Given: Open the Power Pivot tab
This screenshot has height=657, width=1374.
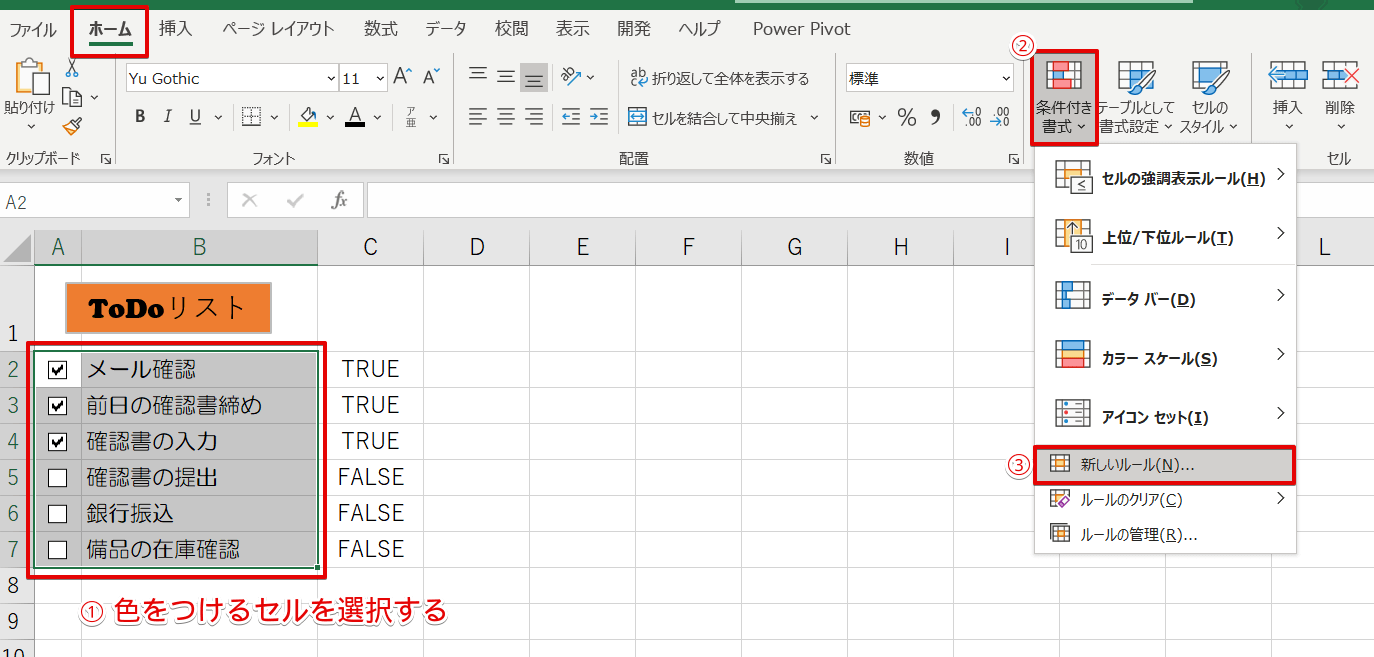Looking at the screenshot, I should 801,29.
